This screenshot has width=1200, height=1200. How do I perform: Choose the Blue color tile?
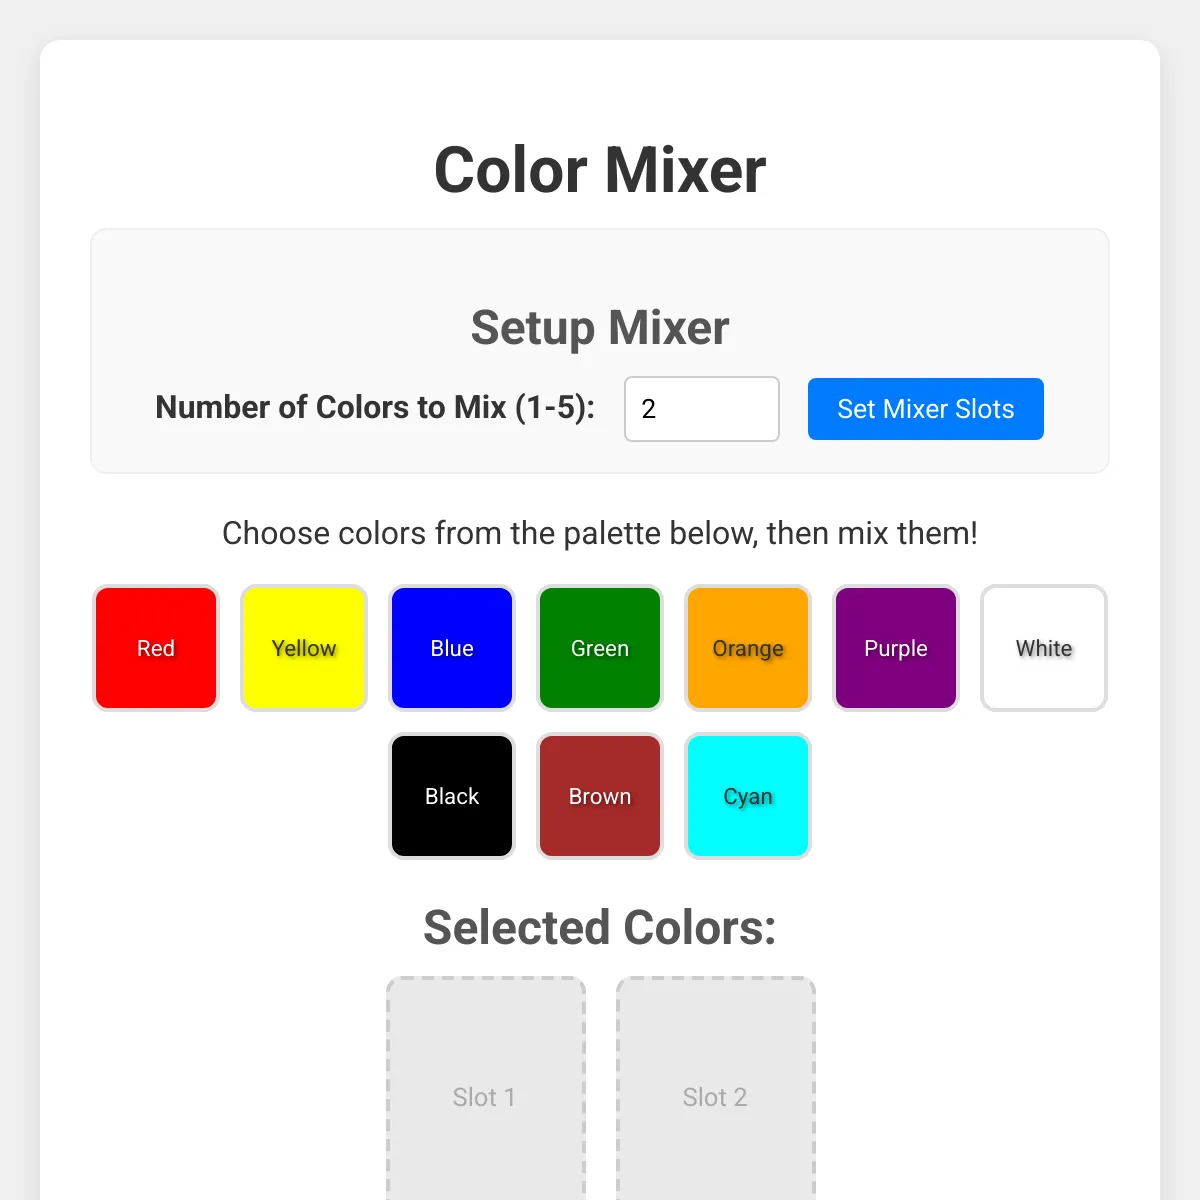tap(452, 648)
